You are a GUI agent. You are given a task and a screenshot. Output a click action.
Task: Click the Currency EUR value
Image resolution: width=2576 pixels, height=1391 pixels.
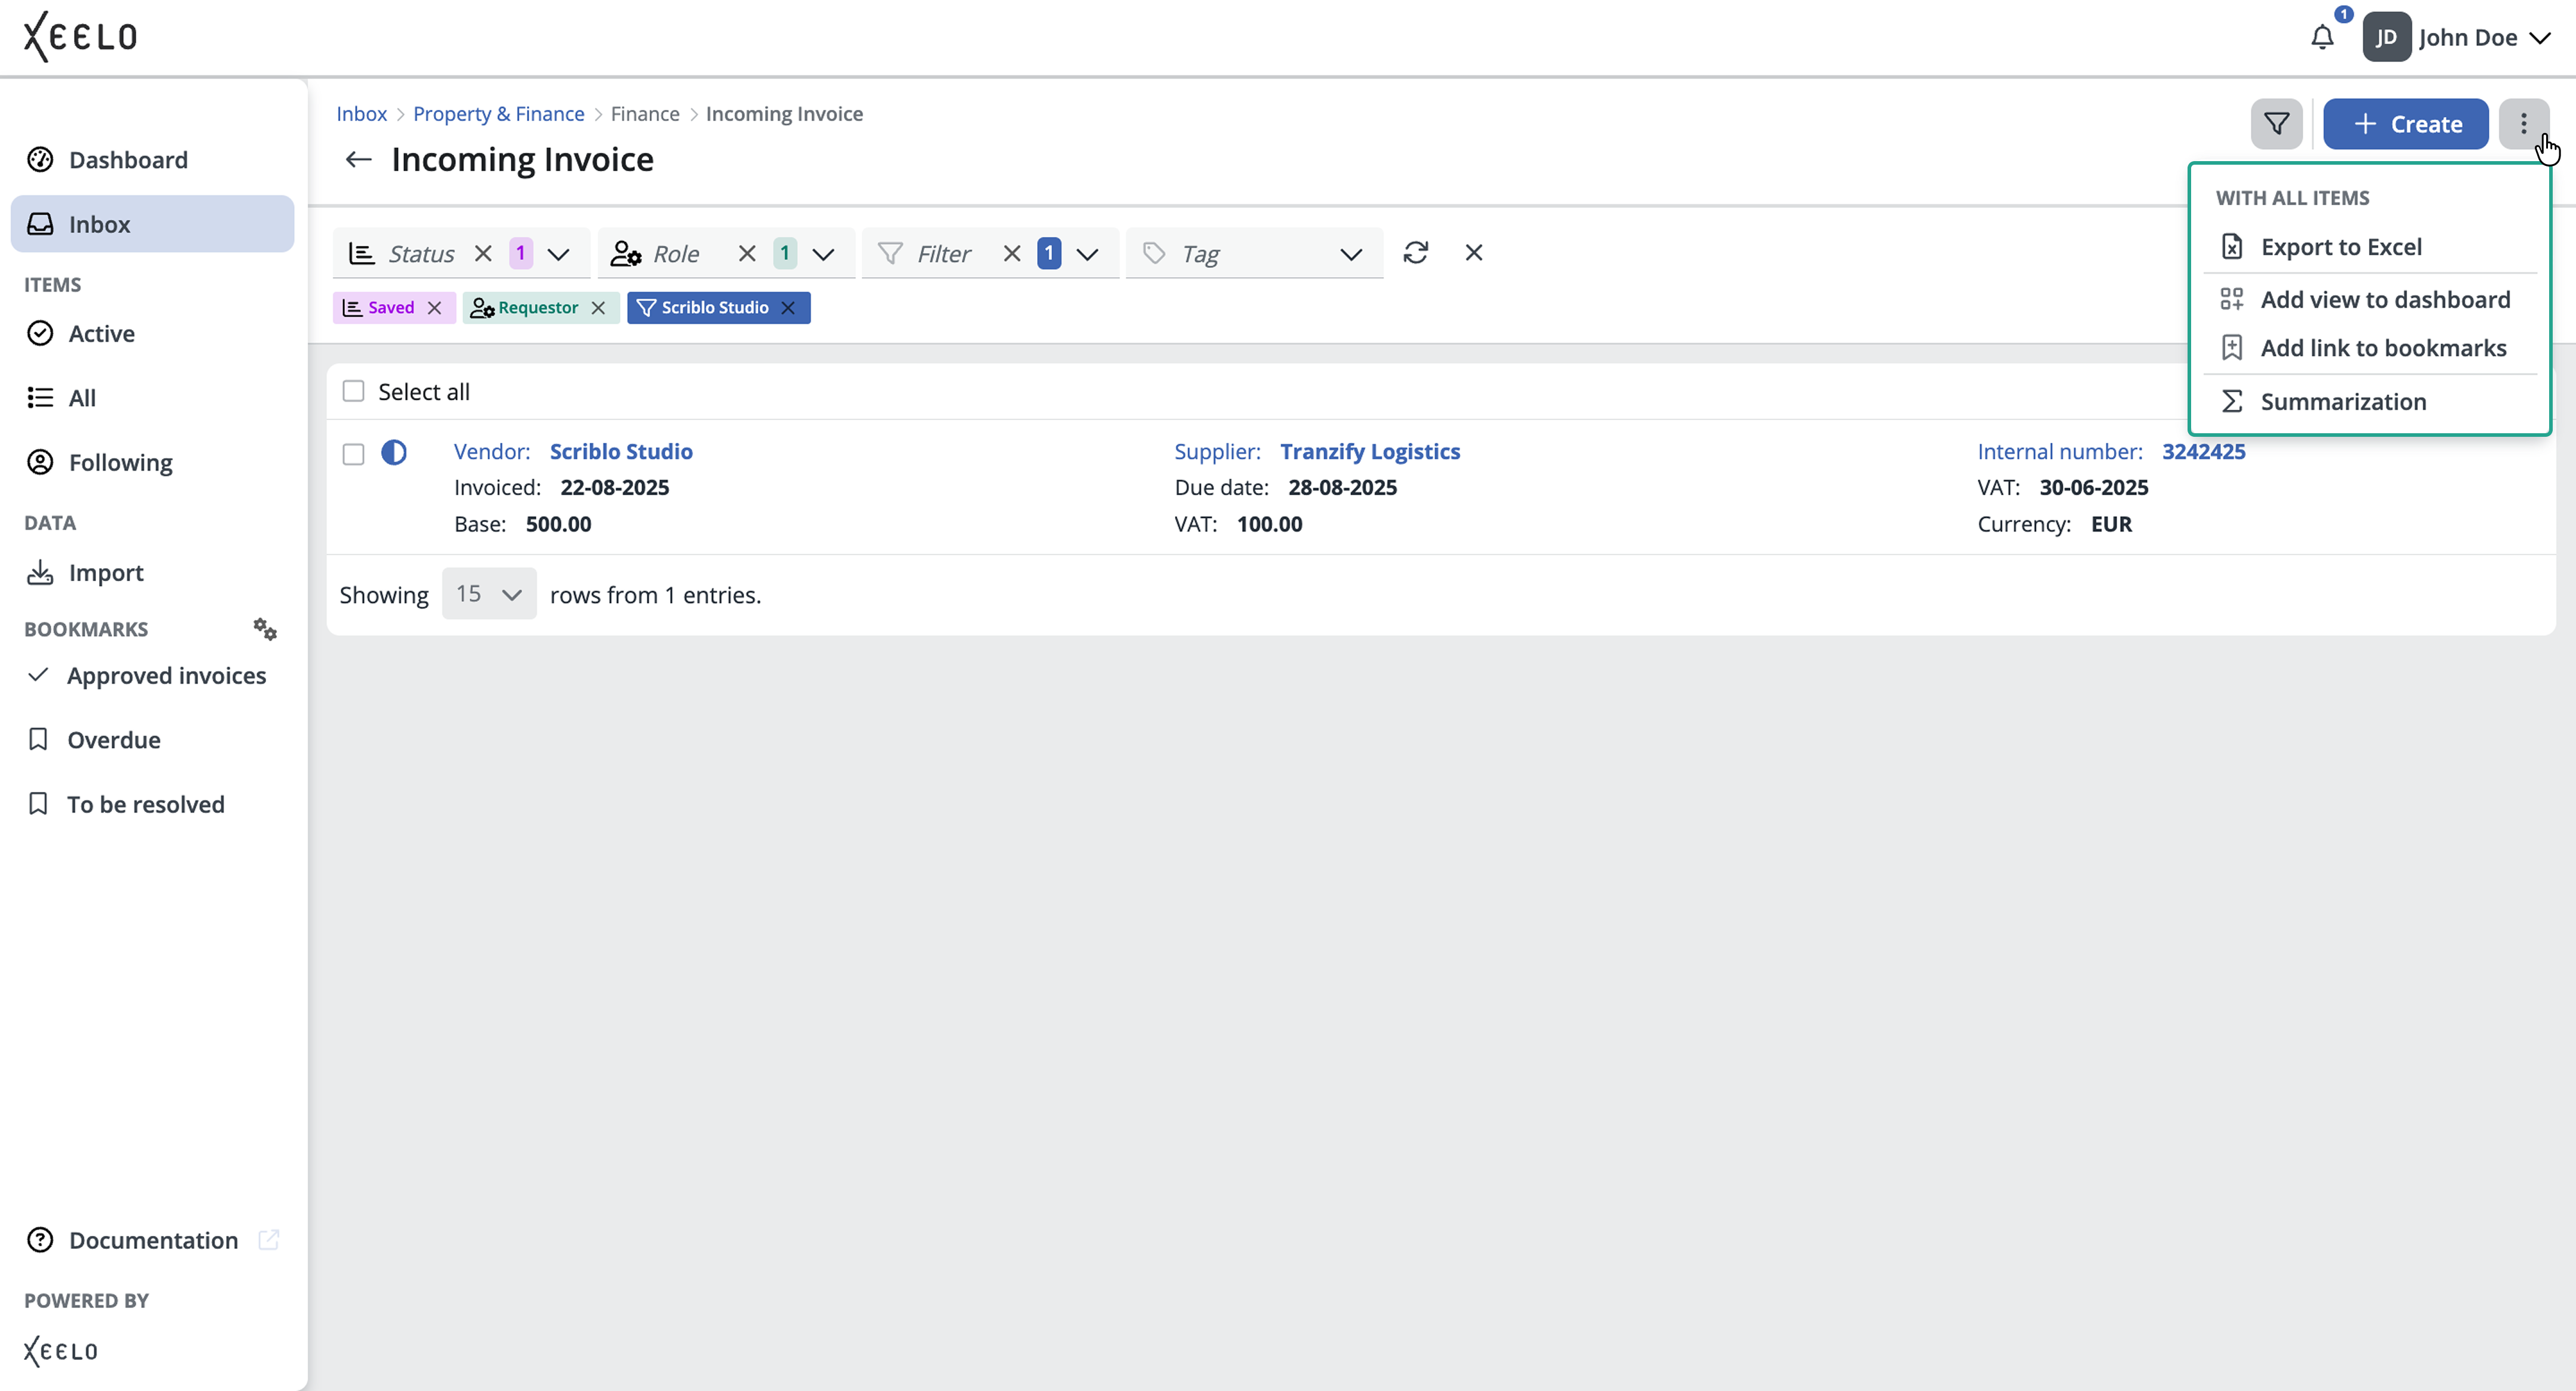[x=2111, y=524]
